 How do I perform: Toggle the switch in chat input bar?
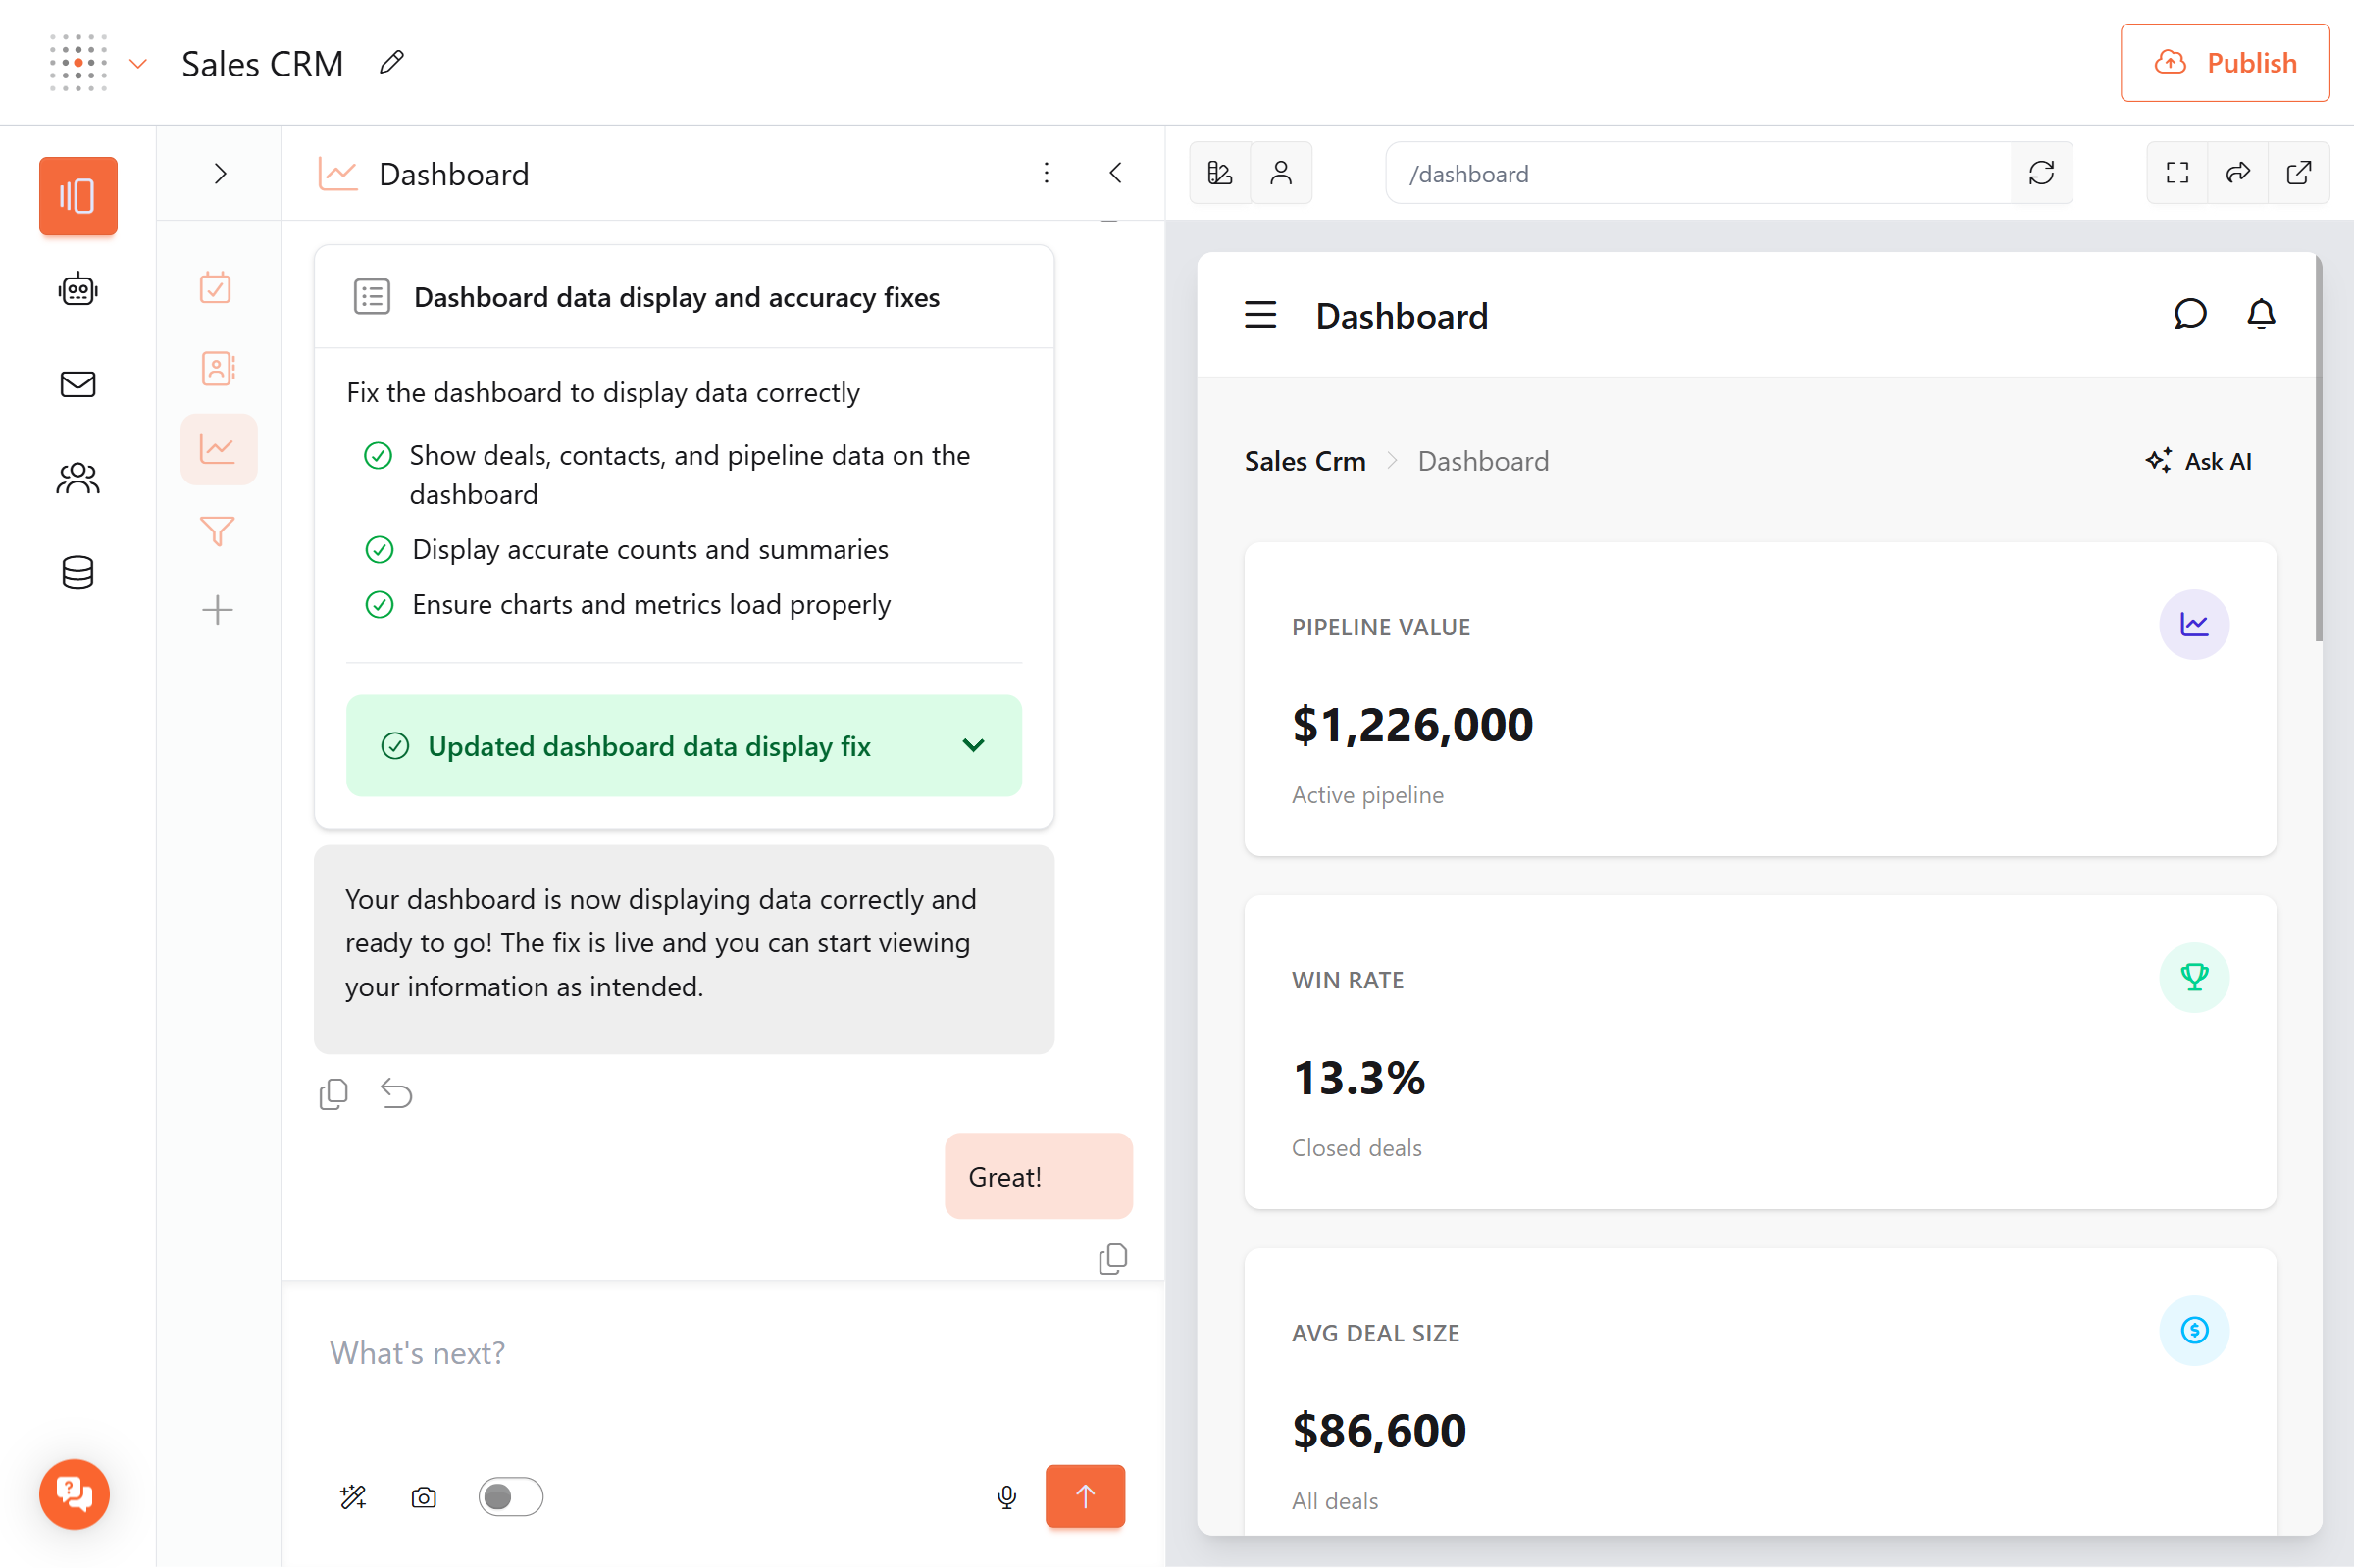click(510, 1497)
